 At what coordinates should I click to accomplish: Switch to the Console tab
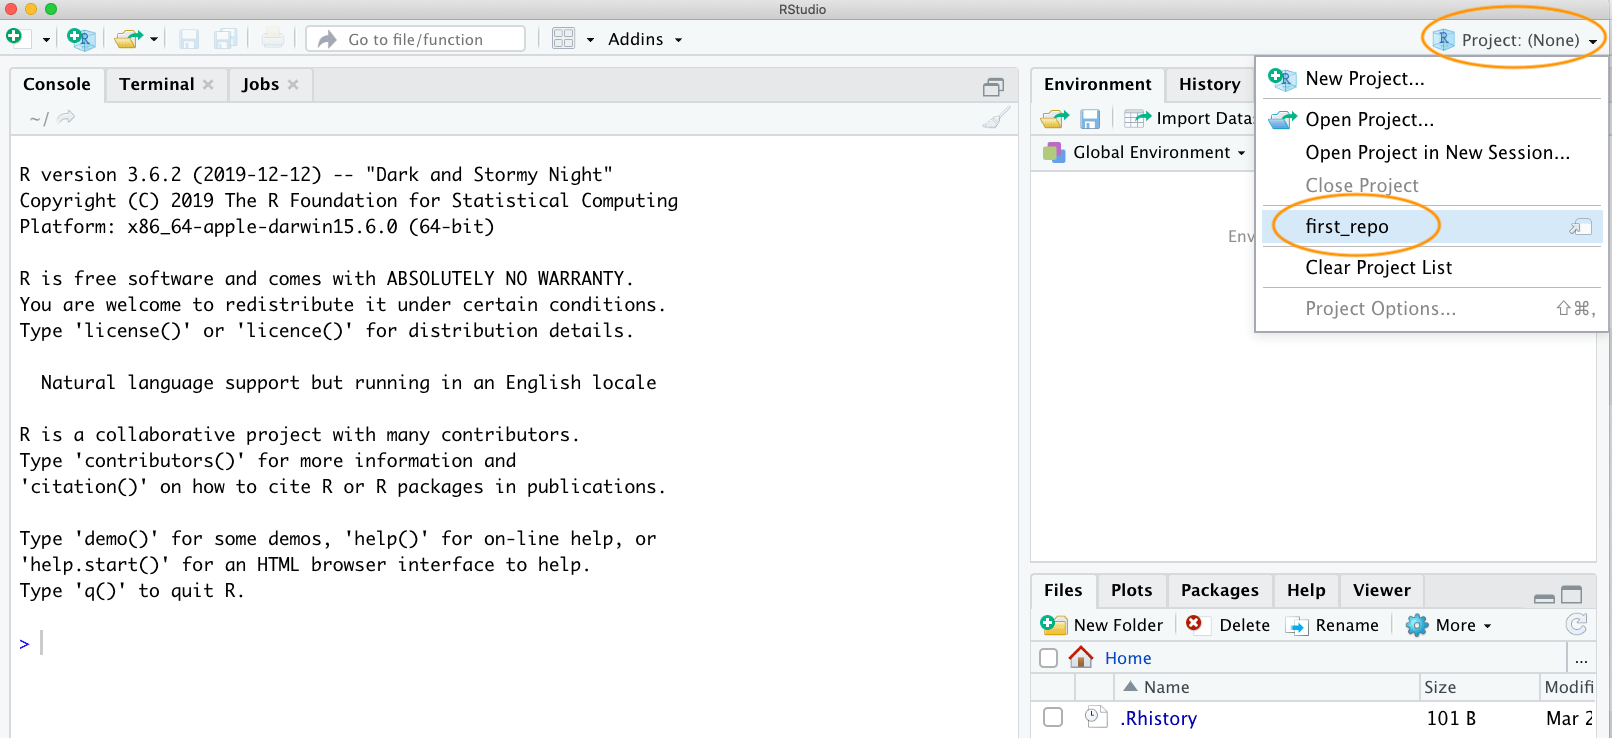(x=57, y=84)
